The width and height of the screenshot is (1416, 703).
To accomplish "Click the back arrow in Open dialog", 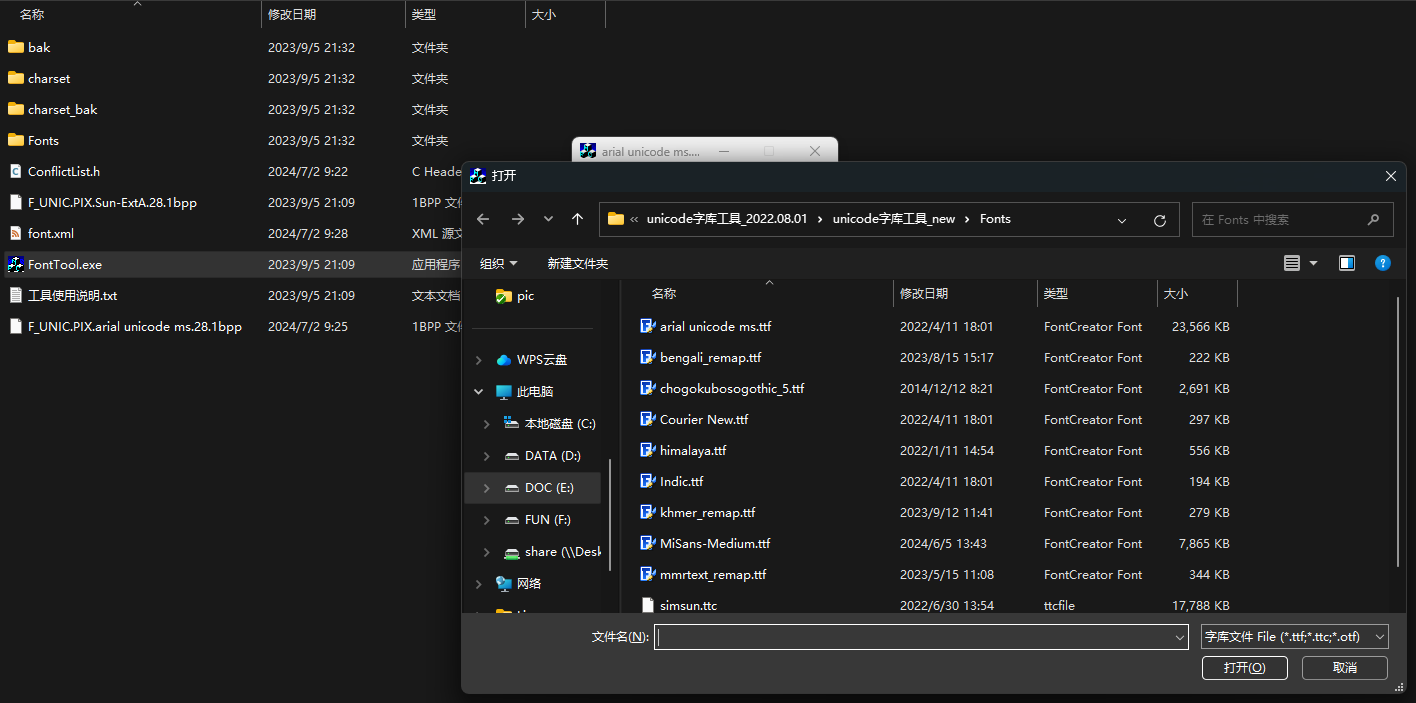I will (483, 219).
